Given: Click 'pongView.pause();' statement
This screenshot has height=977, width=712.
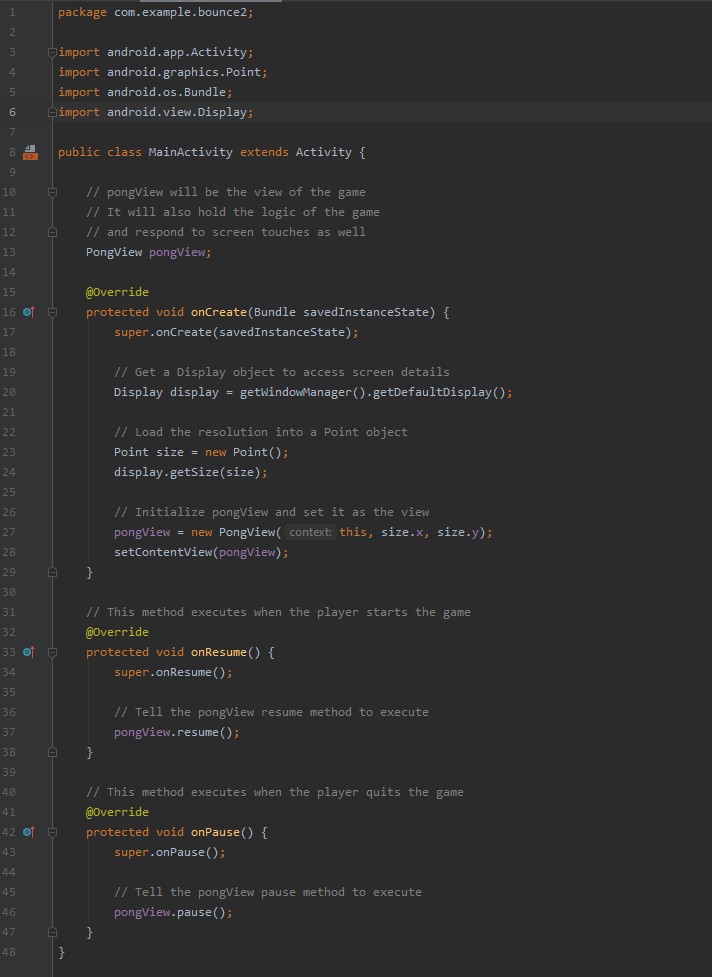Looking at the screenshot, I should coord(173,912).
